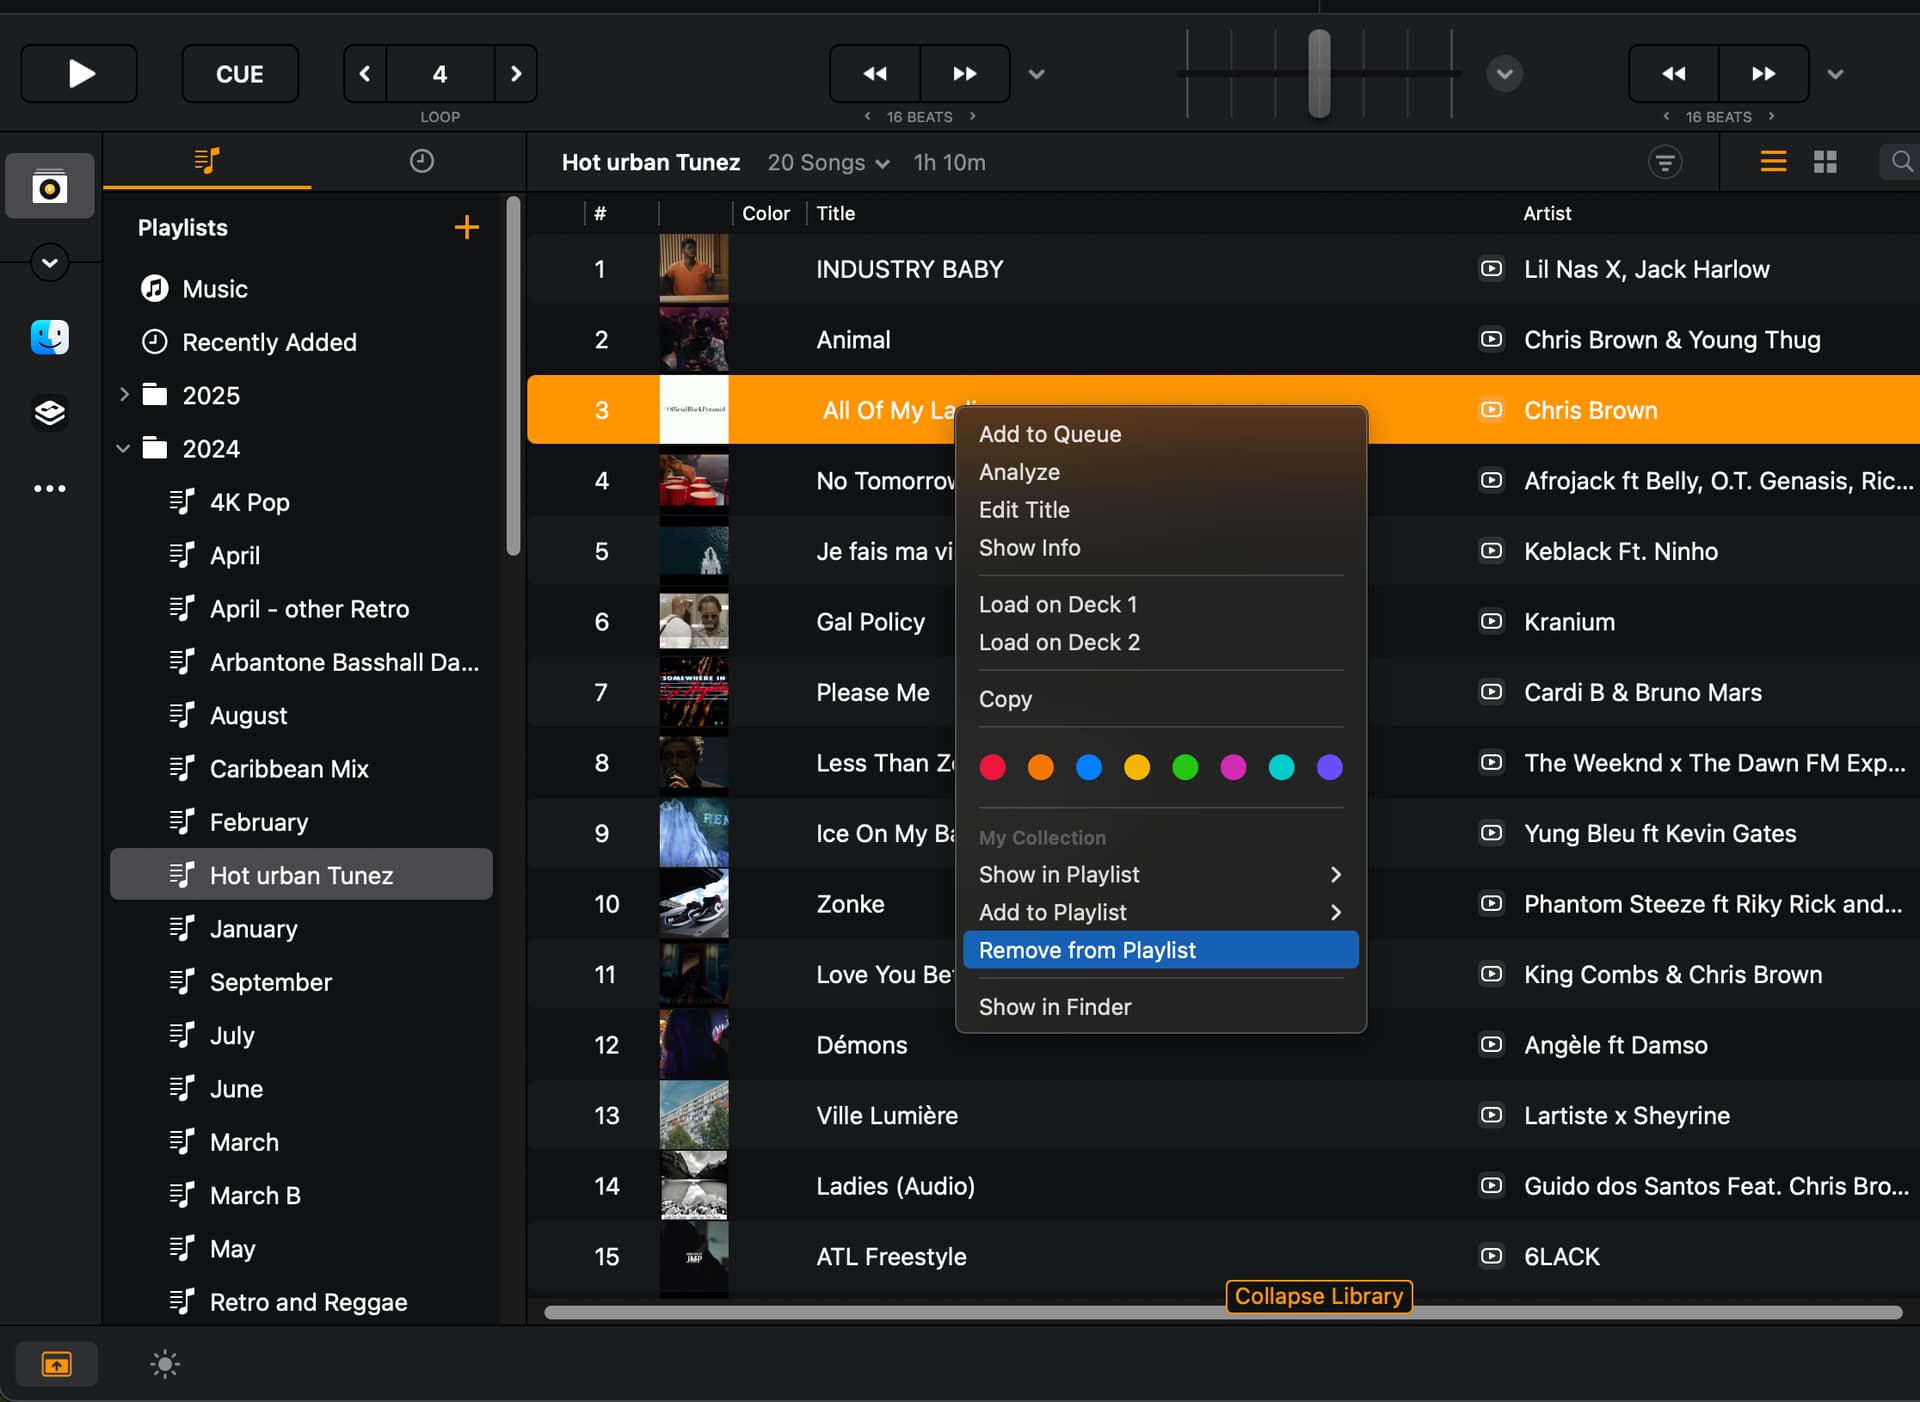Expand Add to Playlist submenu

[x=1160, y=912]
